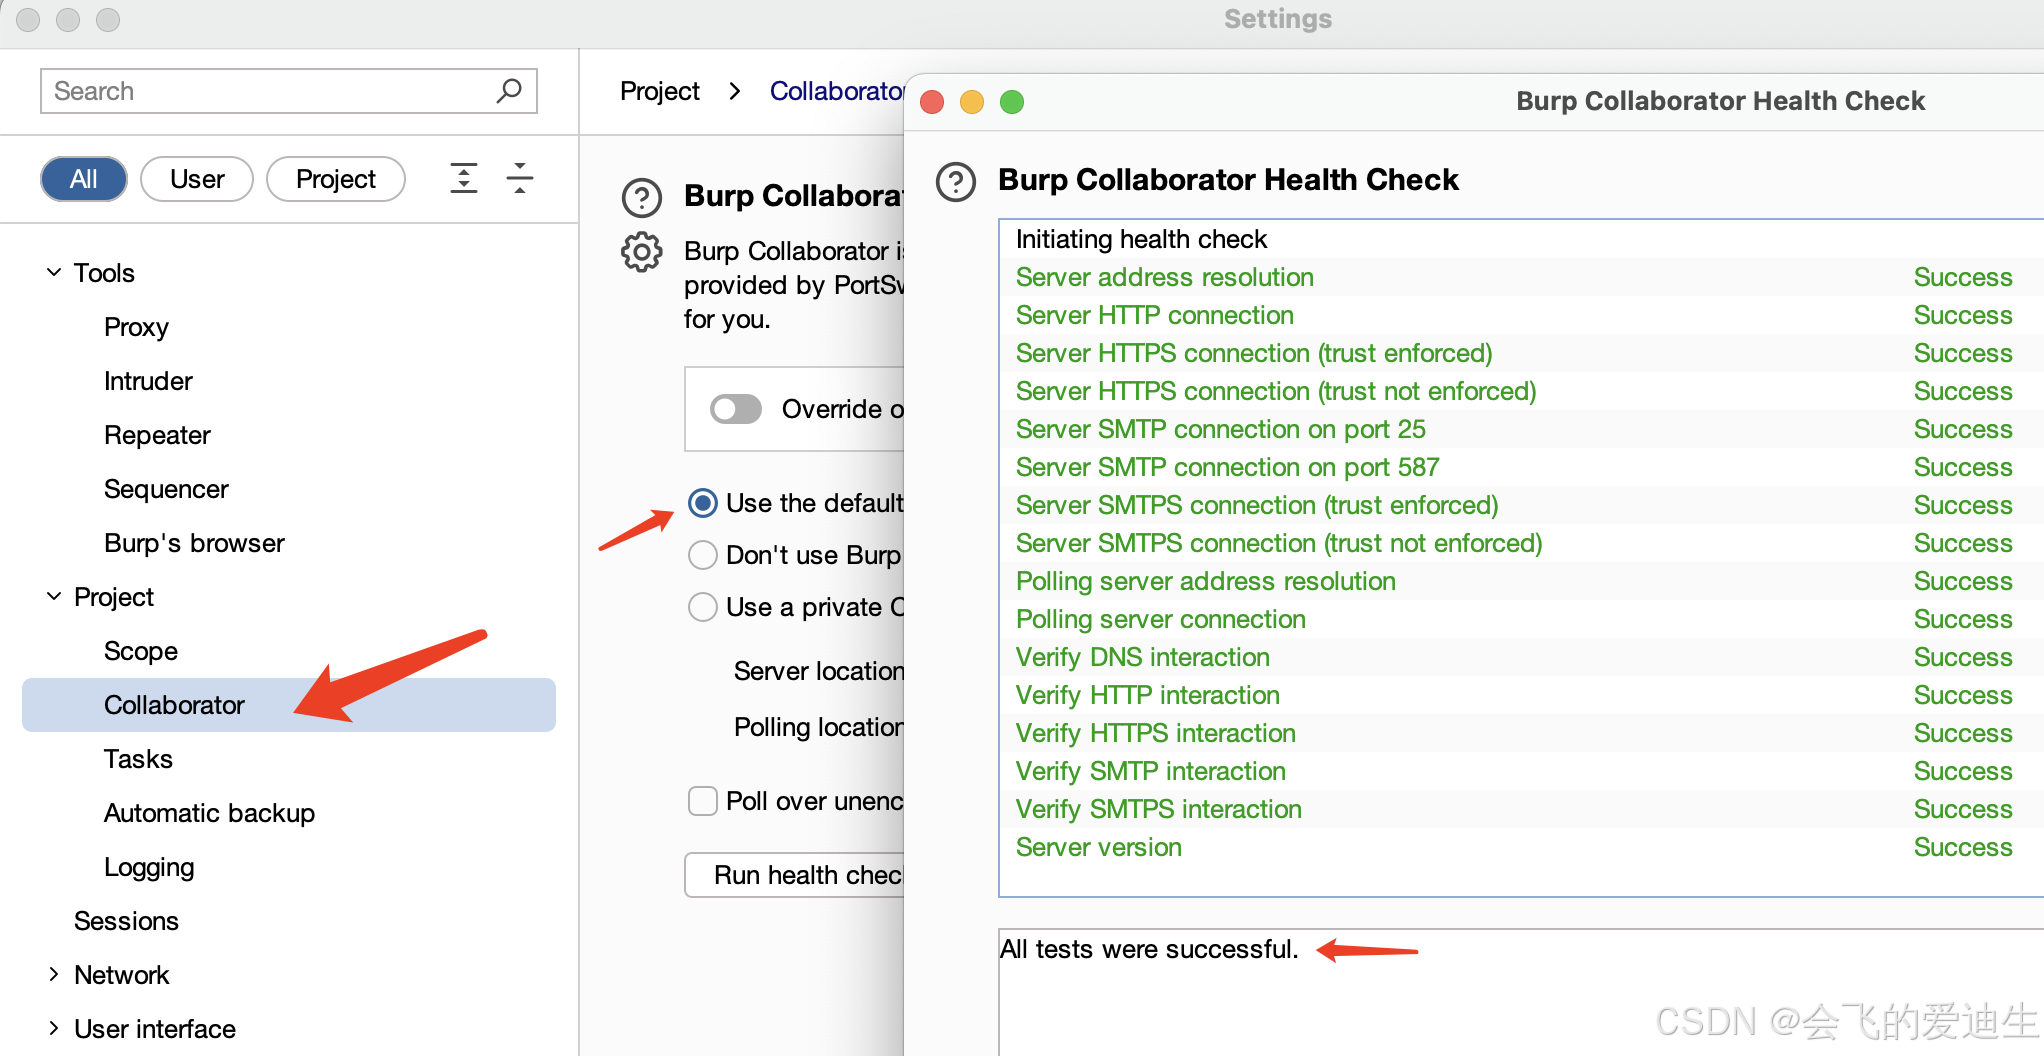
Task: Select Server SMTP connection on port 587
Action: pos(1521,467)
